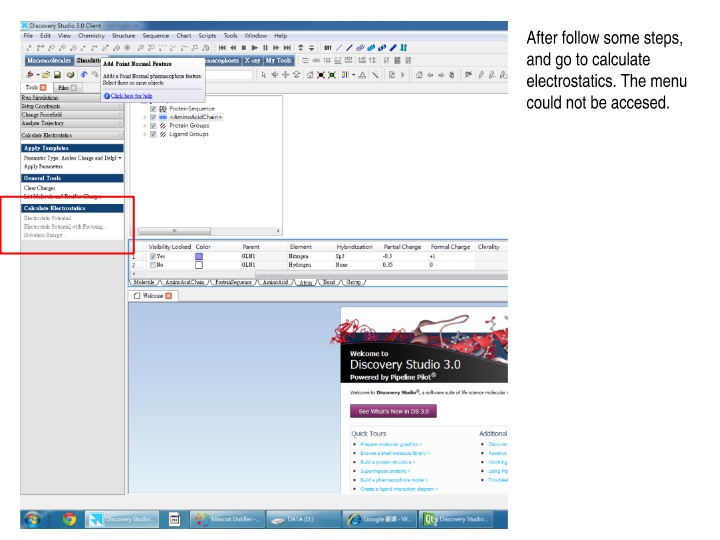The image size is (720, 540).
Task: Click the rewind playback button
Action: pos(233,48)
